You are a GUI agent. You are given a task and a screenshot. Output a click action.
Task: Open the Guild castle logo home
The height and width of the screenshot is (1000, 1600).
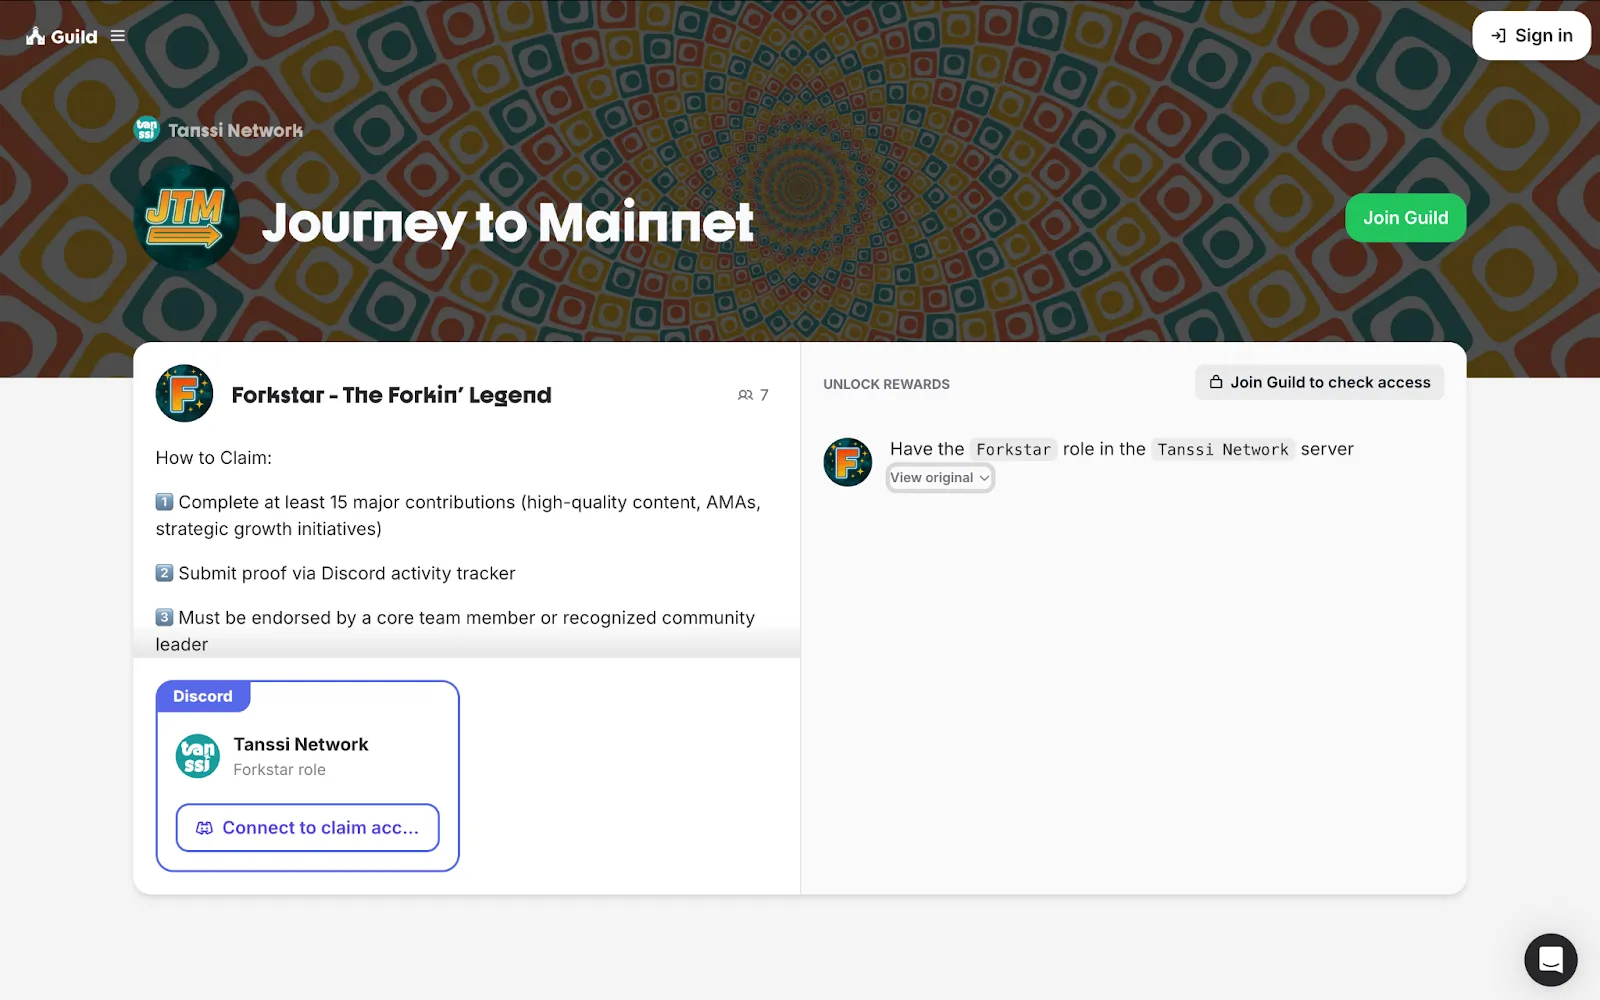[61, 36]
